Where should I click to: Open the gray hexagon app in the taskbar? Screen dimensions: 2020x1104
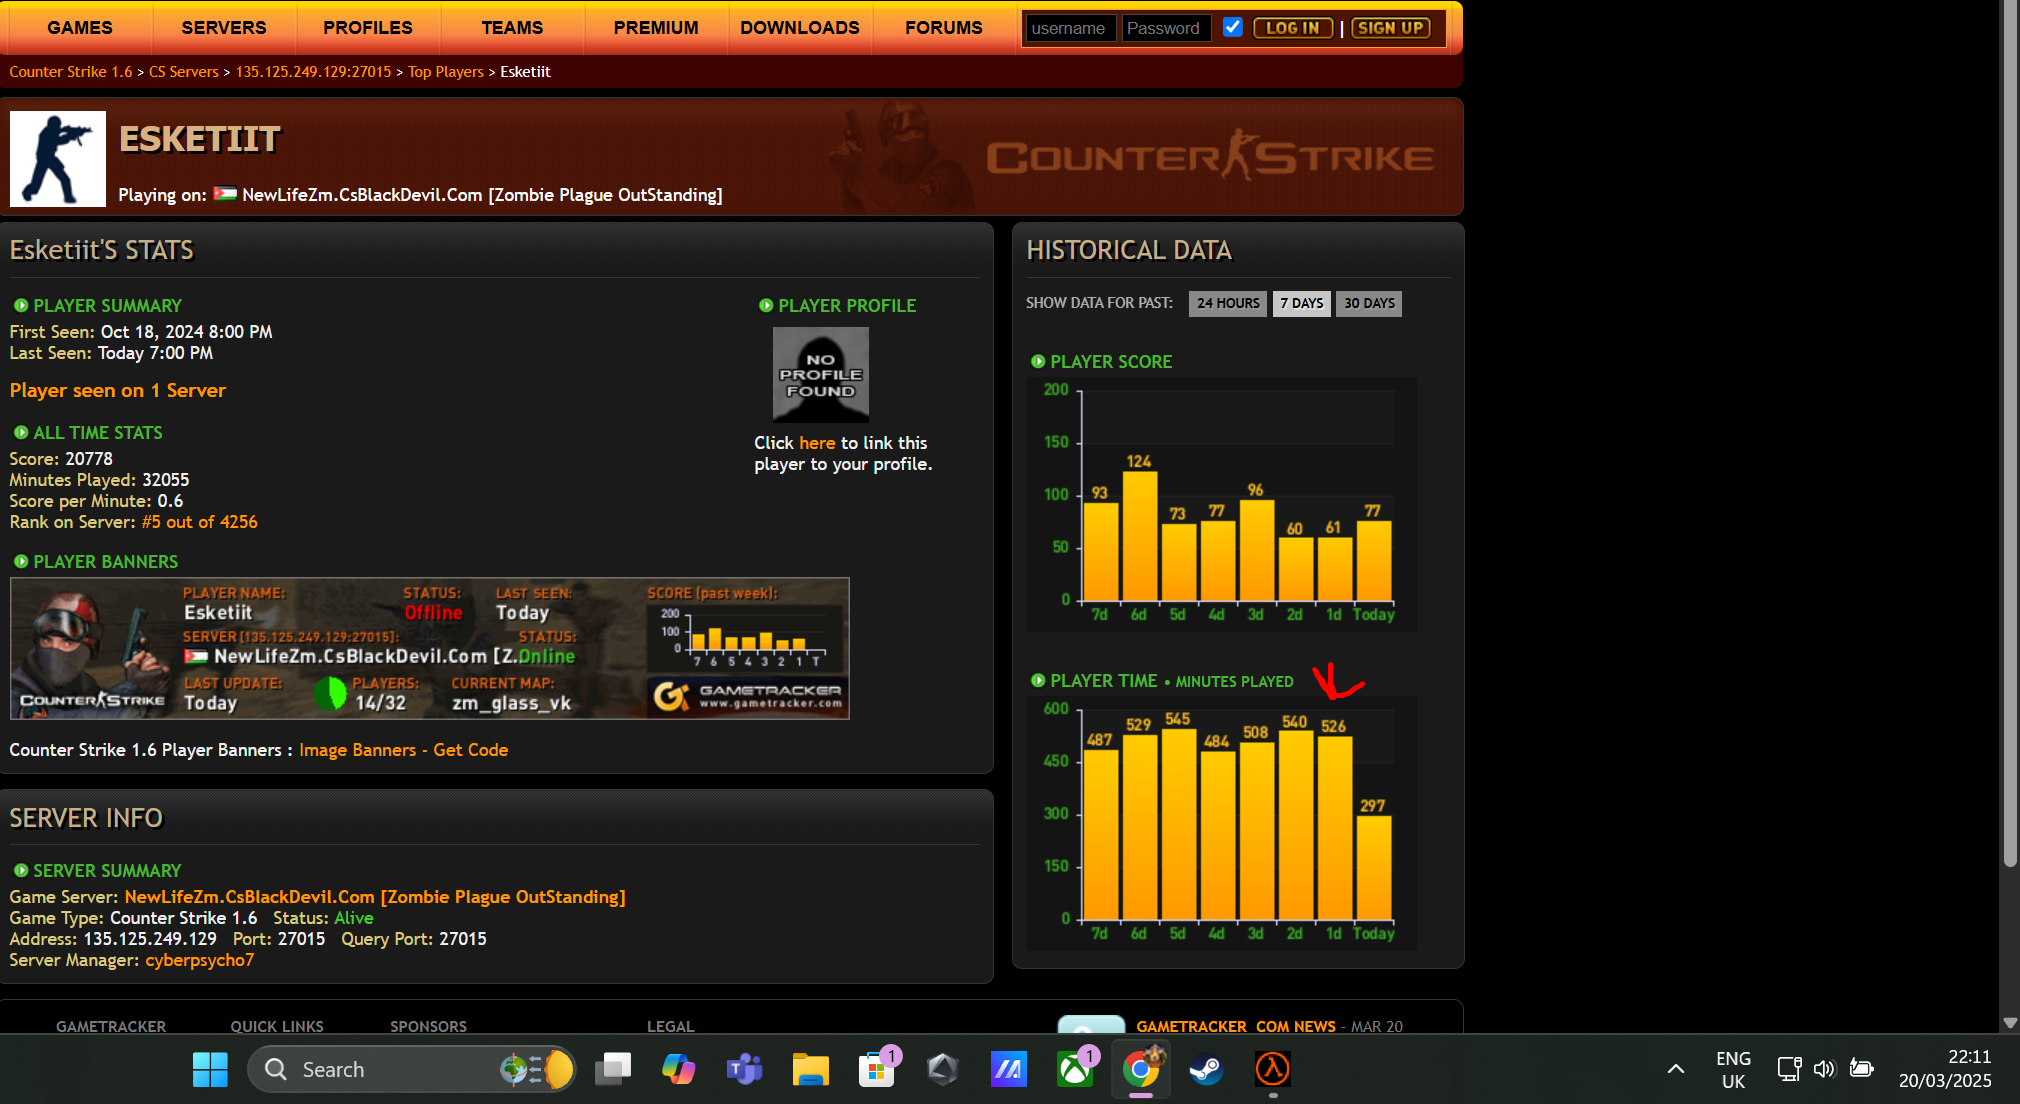pos(943,1070)
